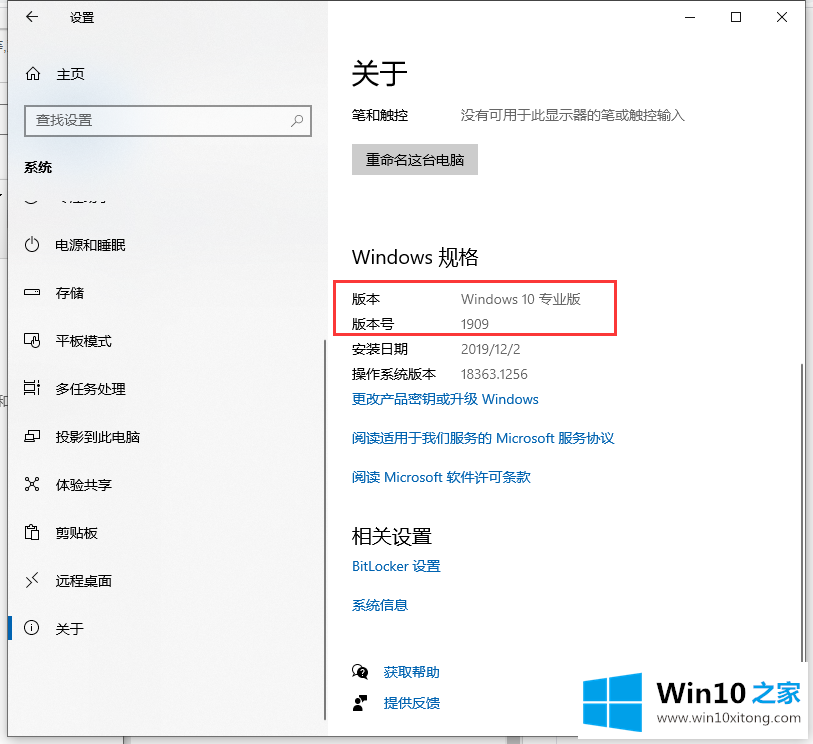Click the About info icon
Viewport: 813px width, 744px height.
(32, 628)
